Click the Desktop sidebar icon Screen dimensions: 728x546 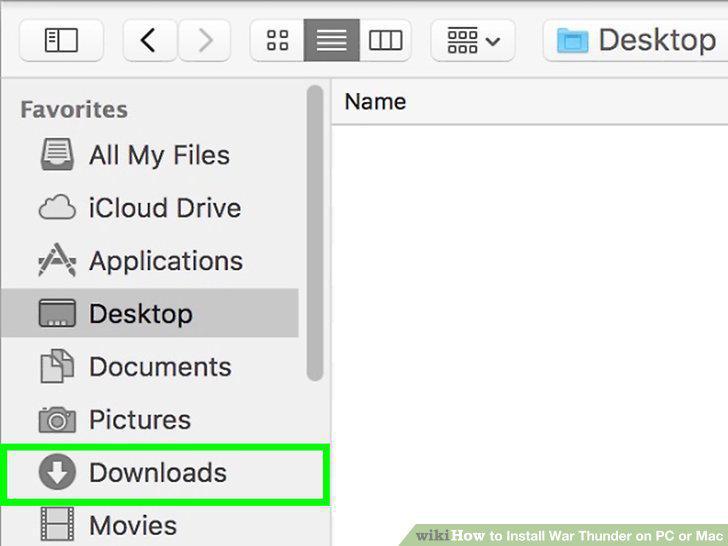tap(57, 313)
